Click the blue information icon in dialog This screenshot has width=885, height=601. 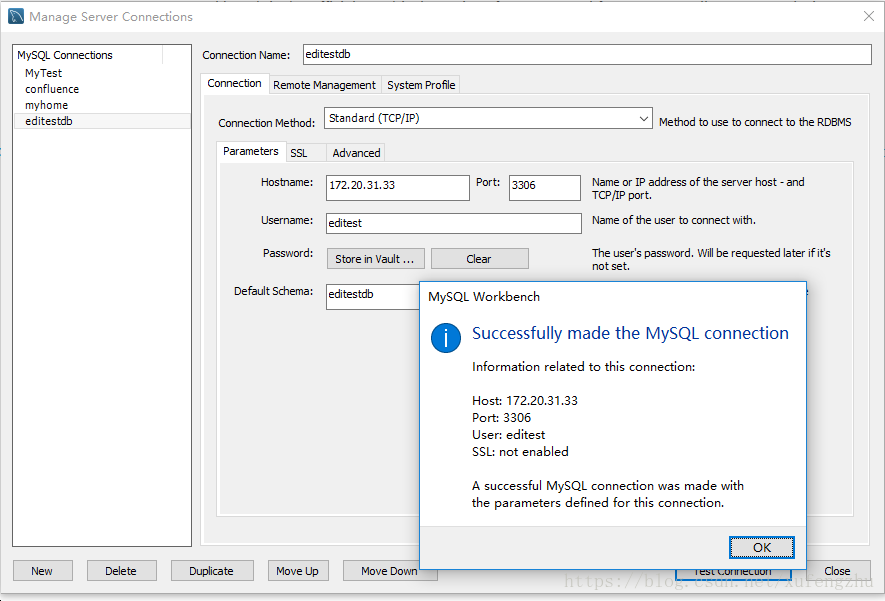(x=446, y=338)
